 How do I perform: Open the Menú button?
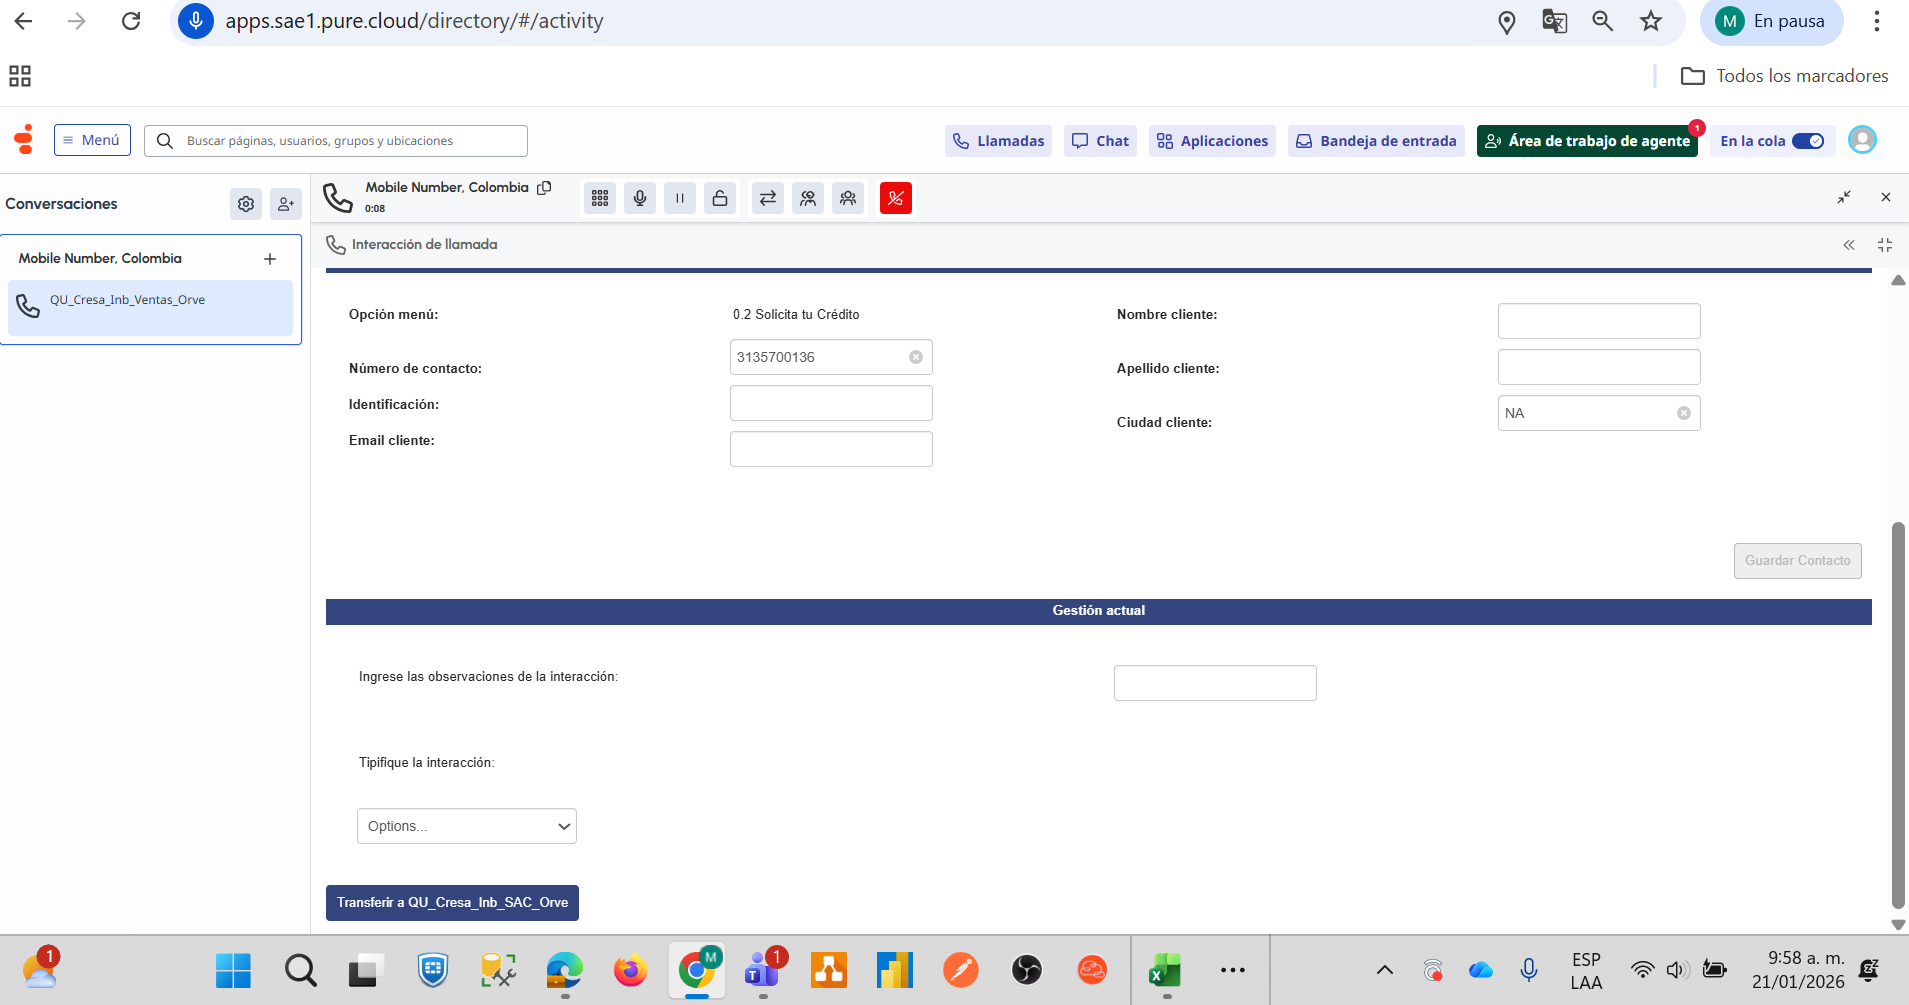point(92,140)
